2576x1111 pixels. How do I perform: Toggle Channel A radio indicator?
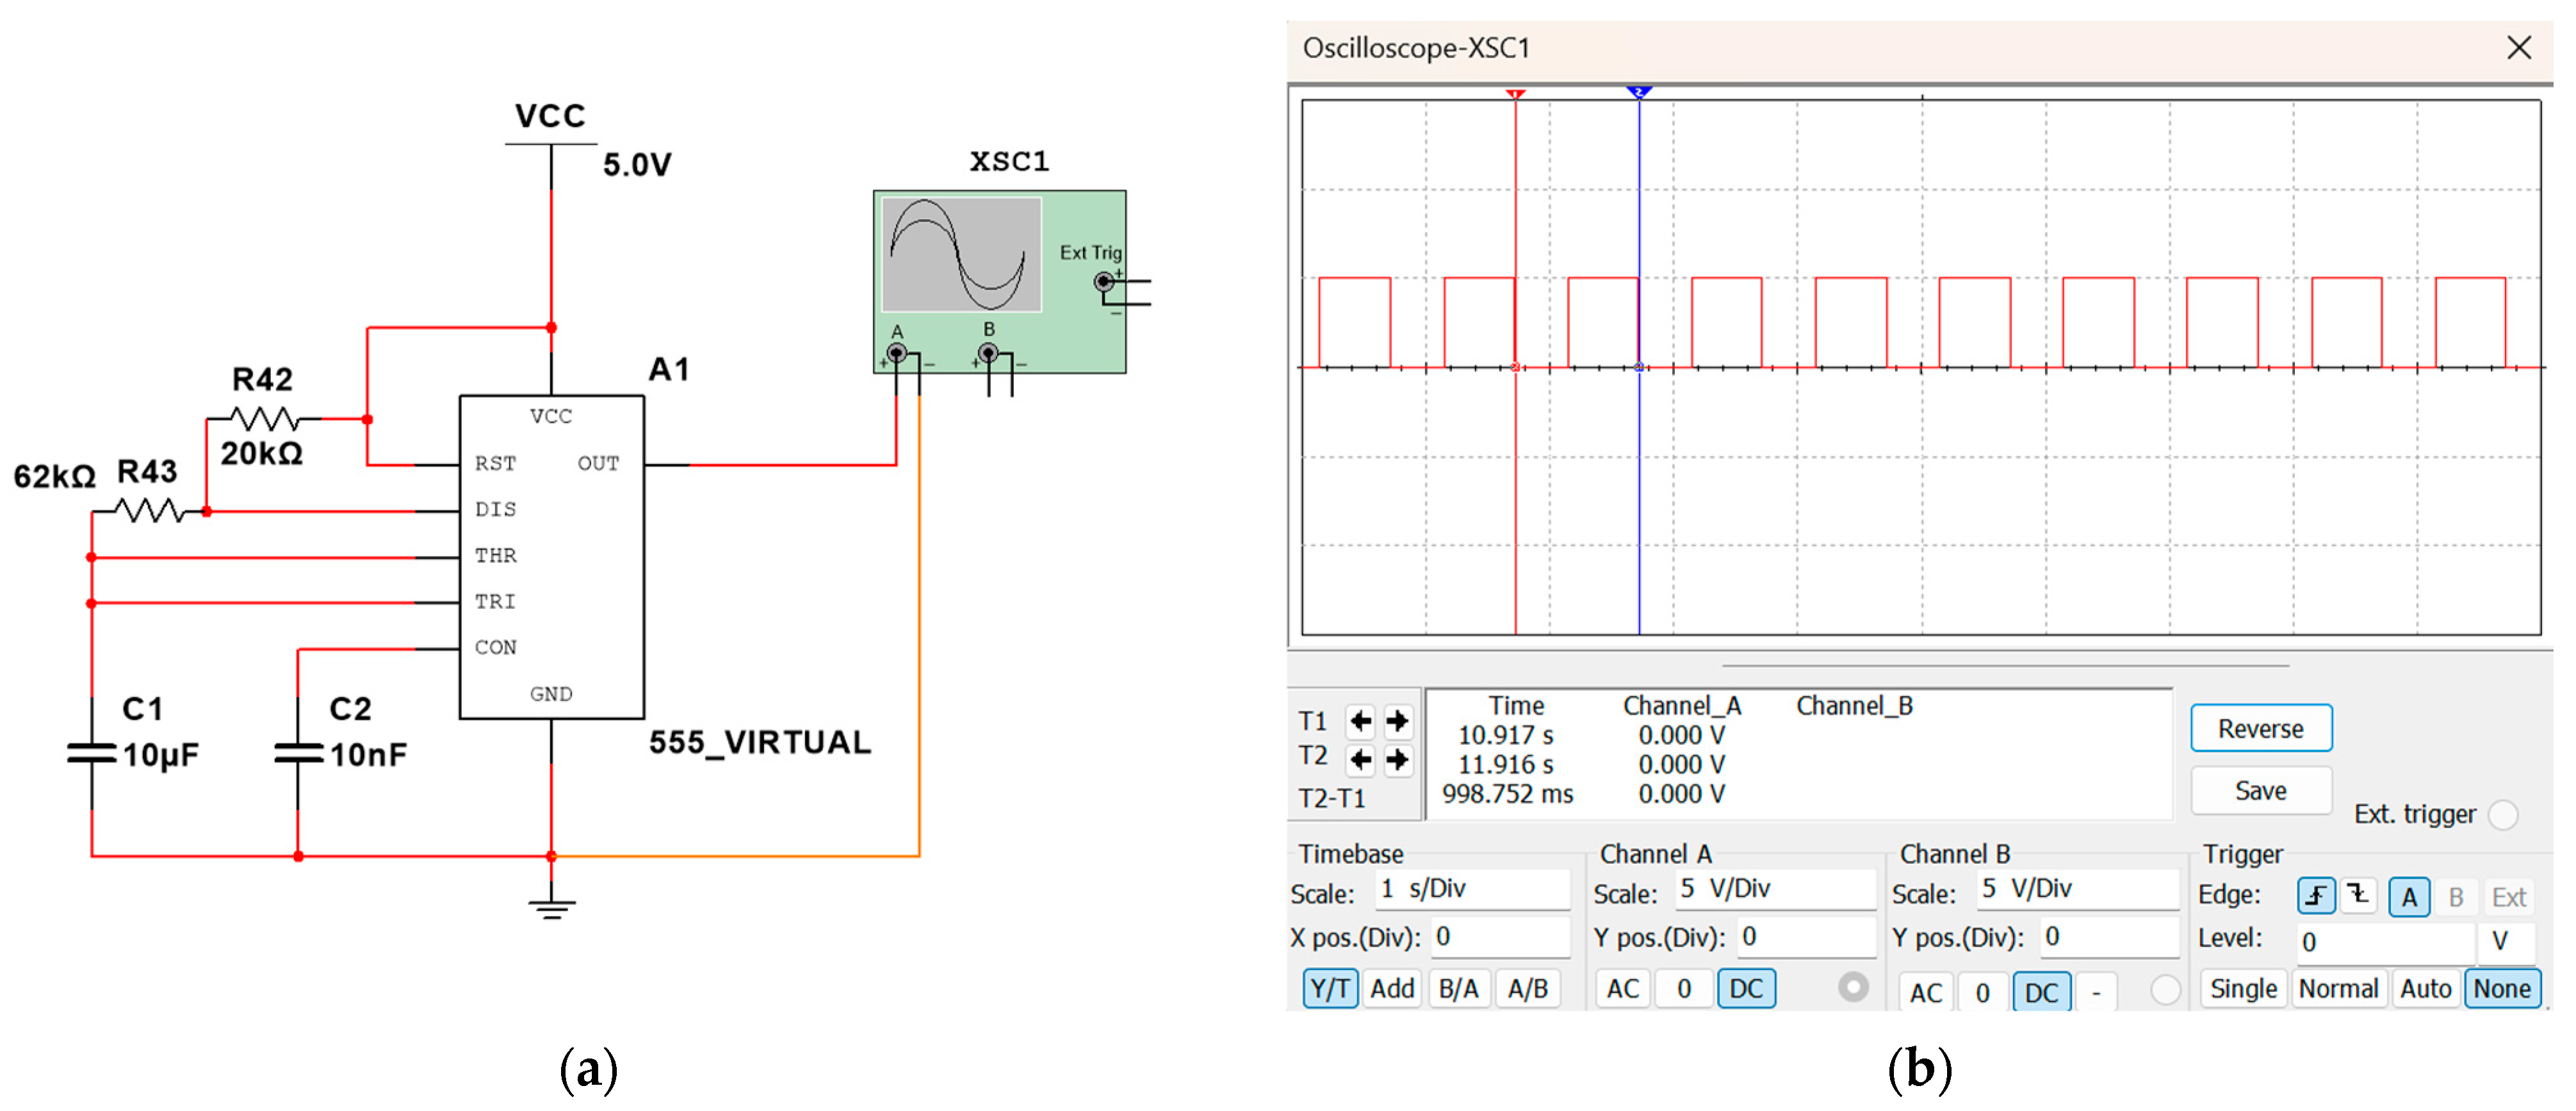1853,988
